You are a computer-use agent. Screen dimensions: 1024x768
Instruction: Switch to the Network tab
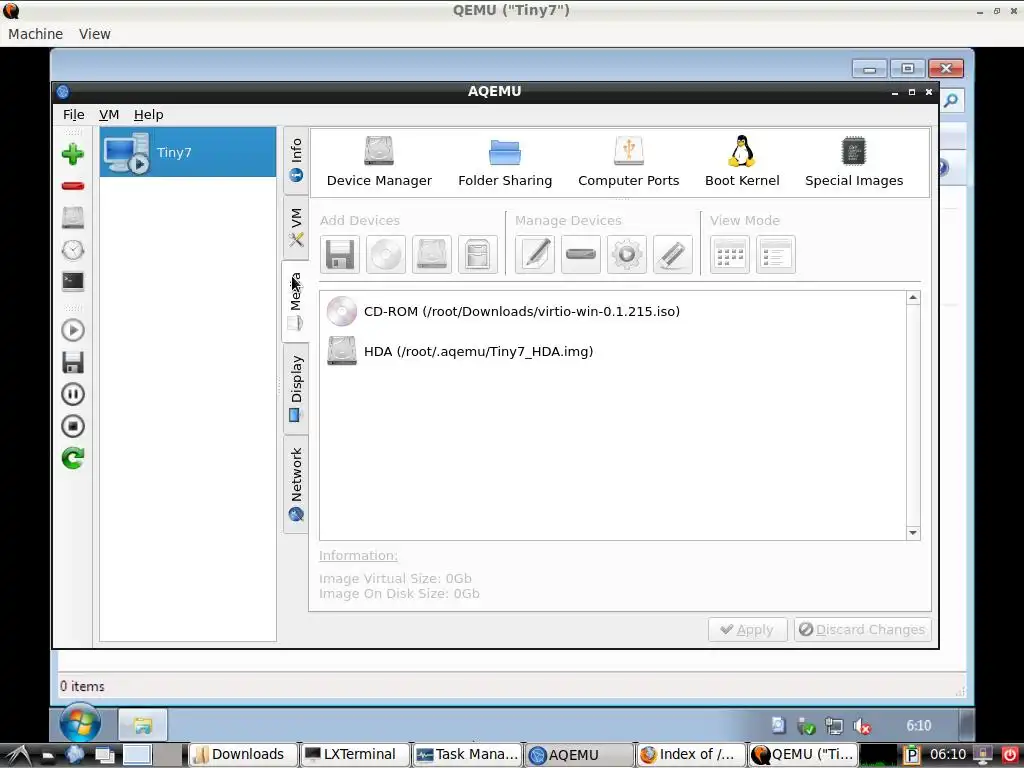click(x=296, y=484)
